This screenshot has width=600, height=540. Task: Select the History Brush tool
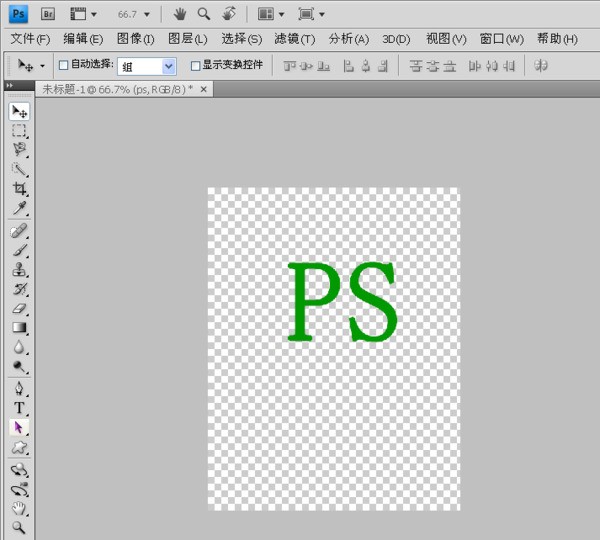coord(19,289)
